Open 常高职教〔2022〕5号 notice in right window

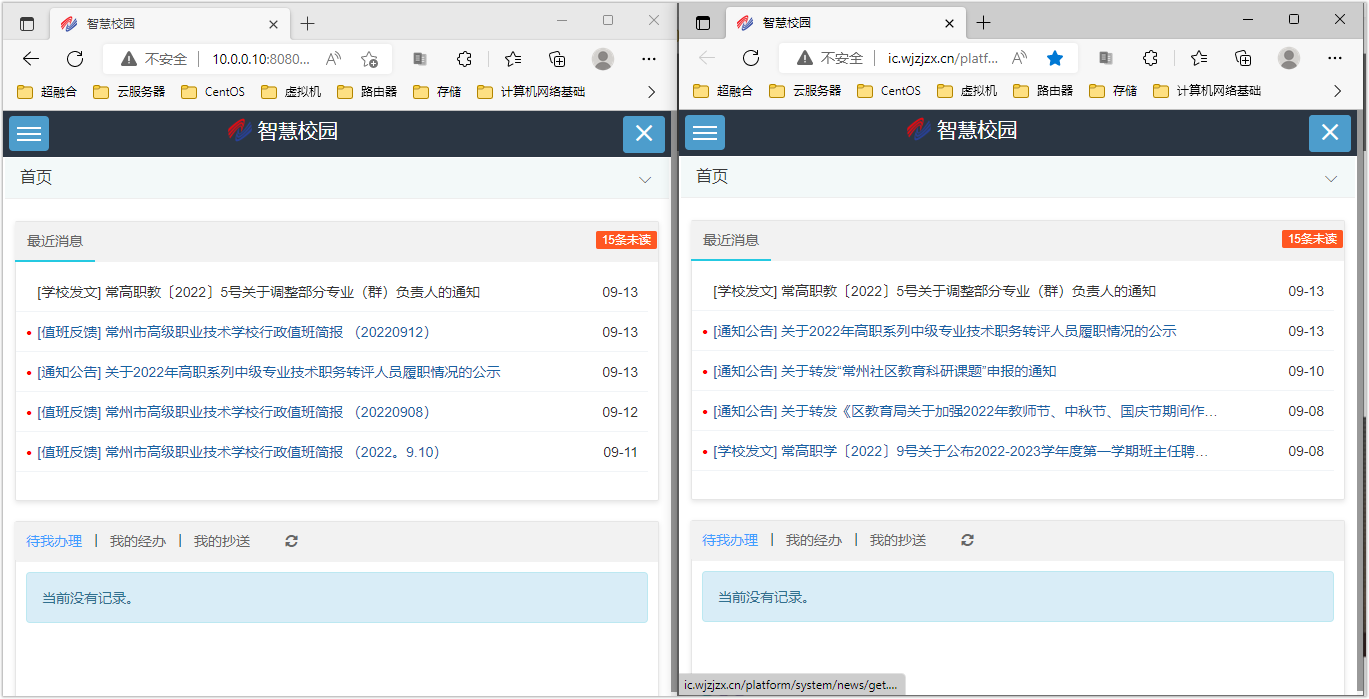click(935, 291)
